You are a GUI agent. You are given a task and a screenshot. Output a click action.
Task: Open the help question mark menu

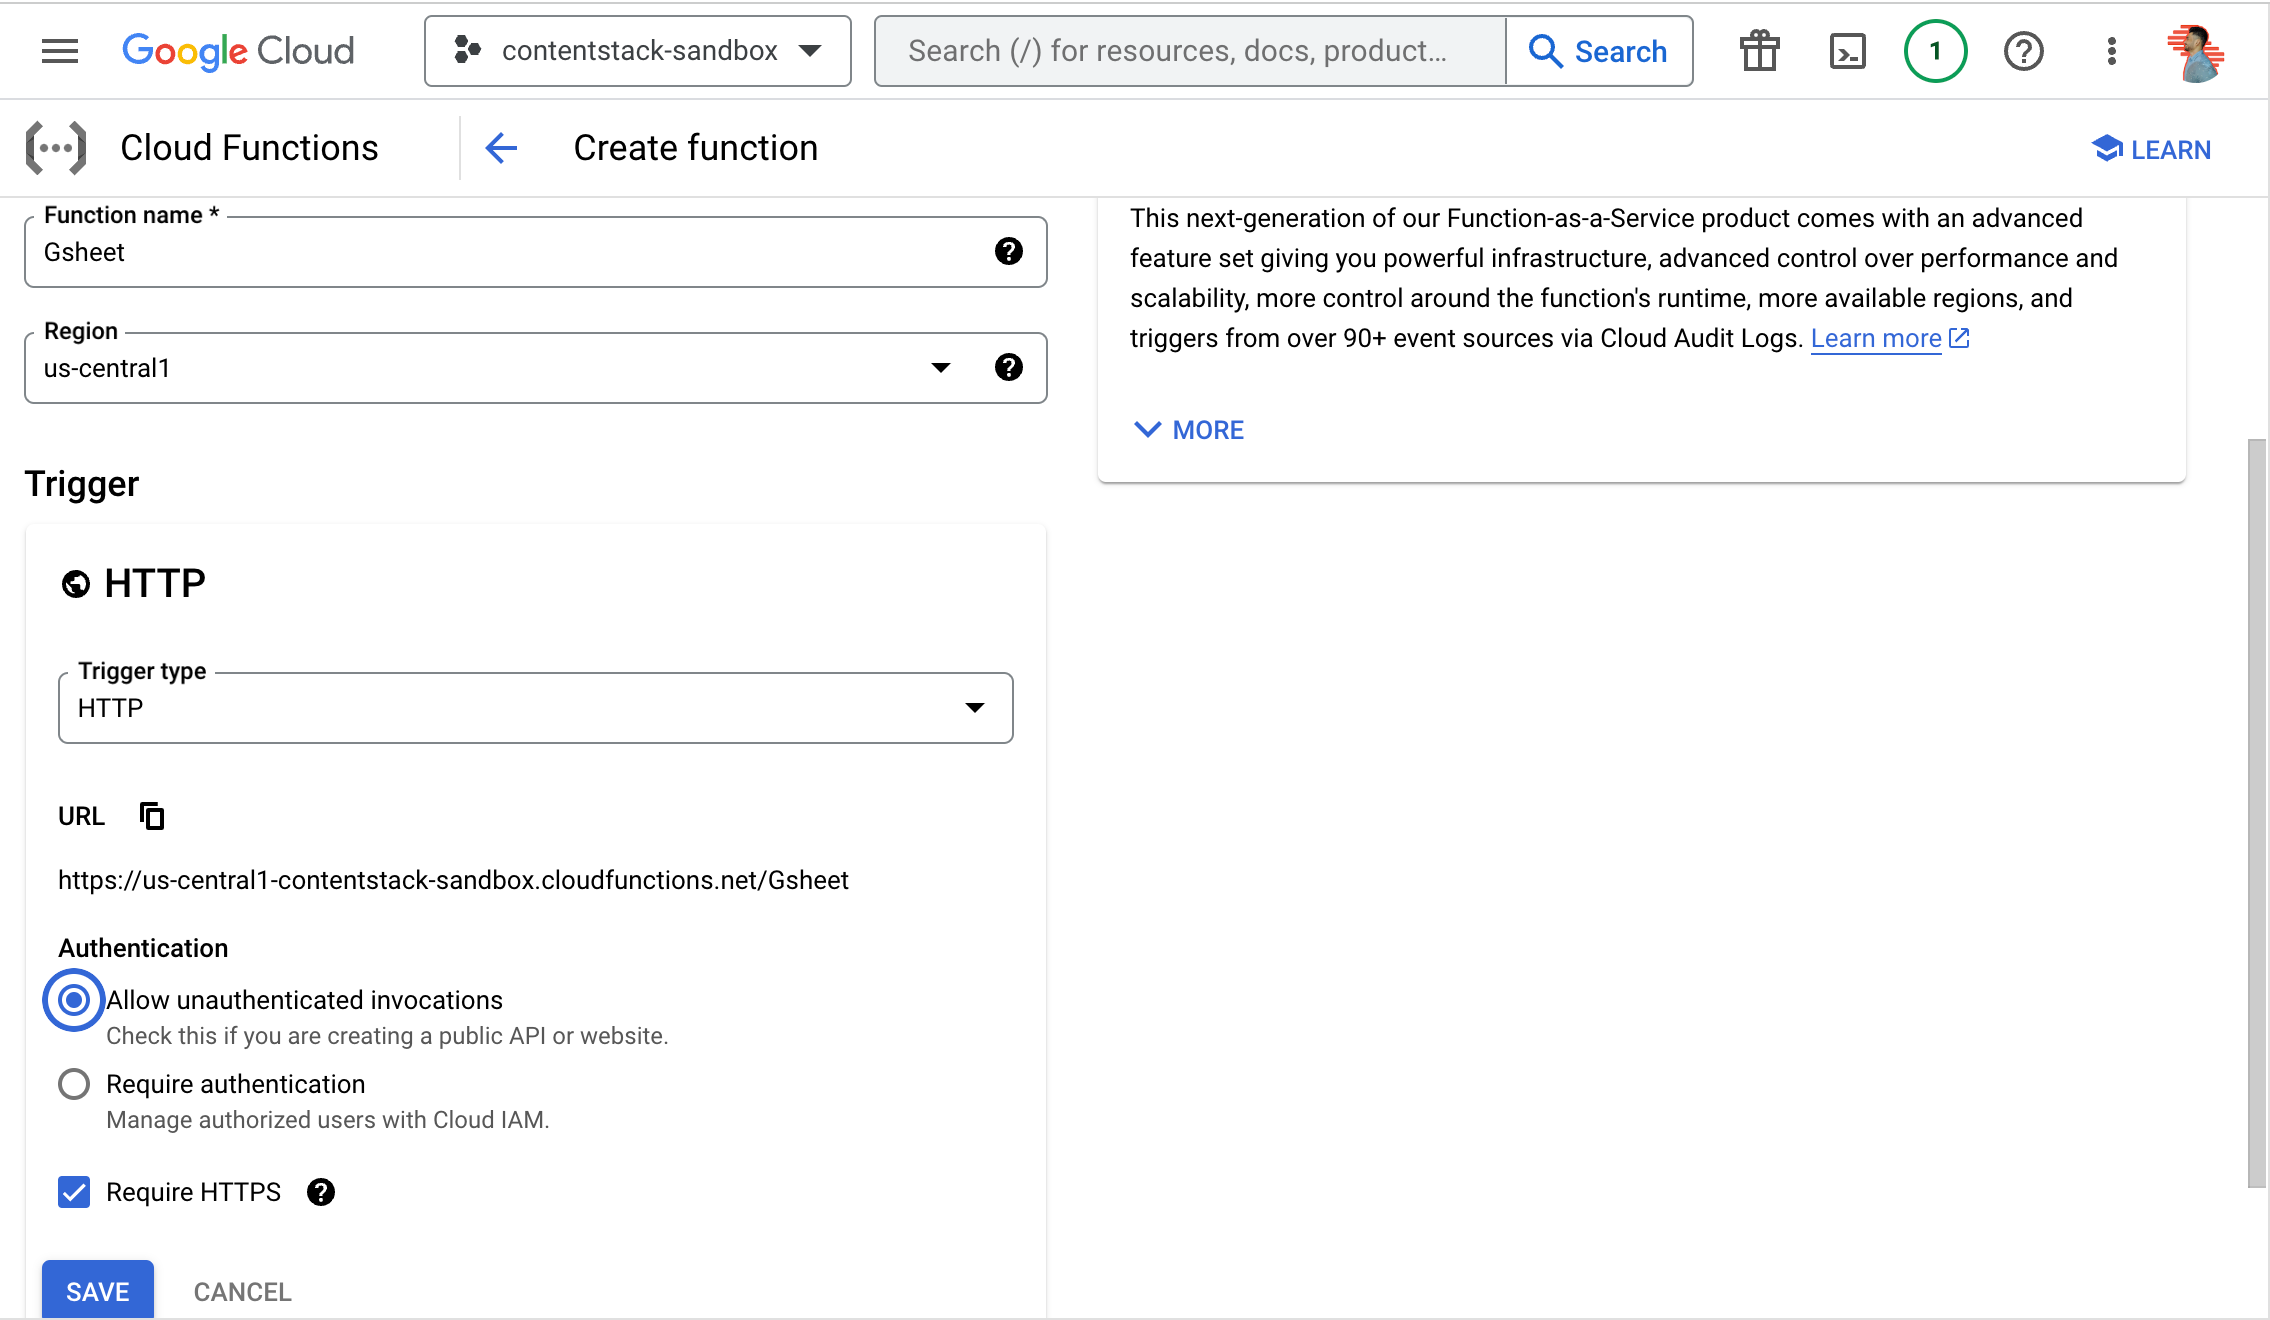point(2023,51)
